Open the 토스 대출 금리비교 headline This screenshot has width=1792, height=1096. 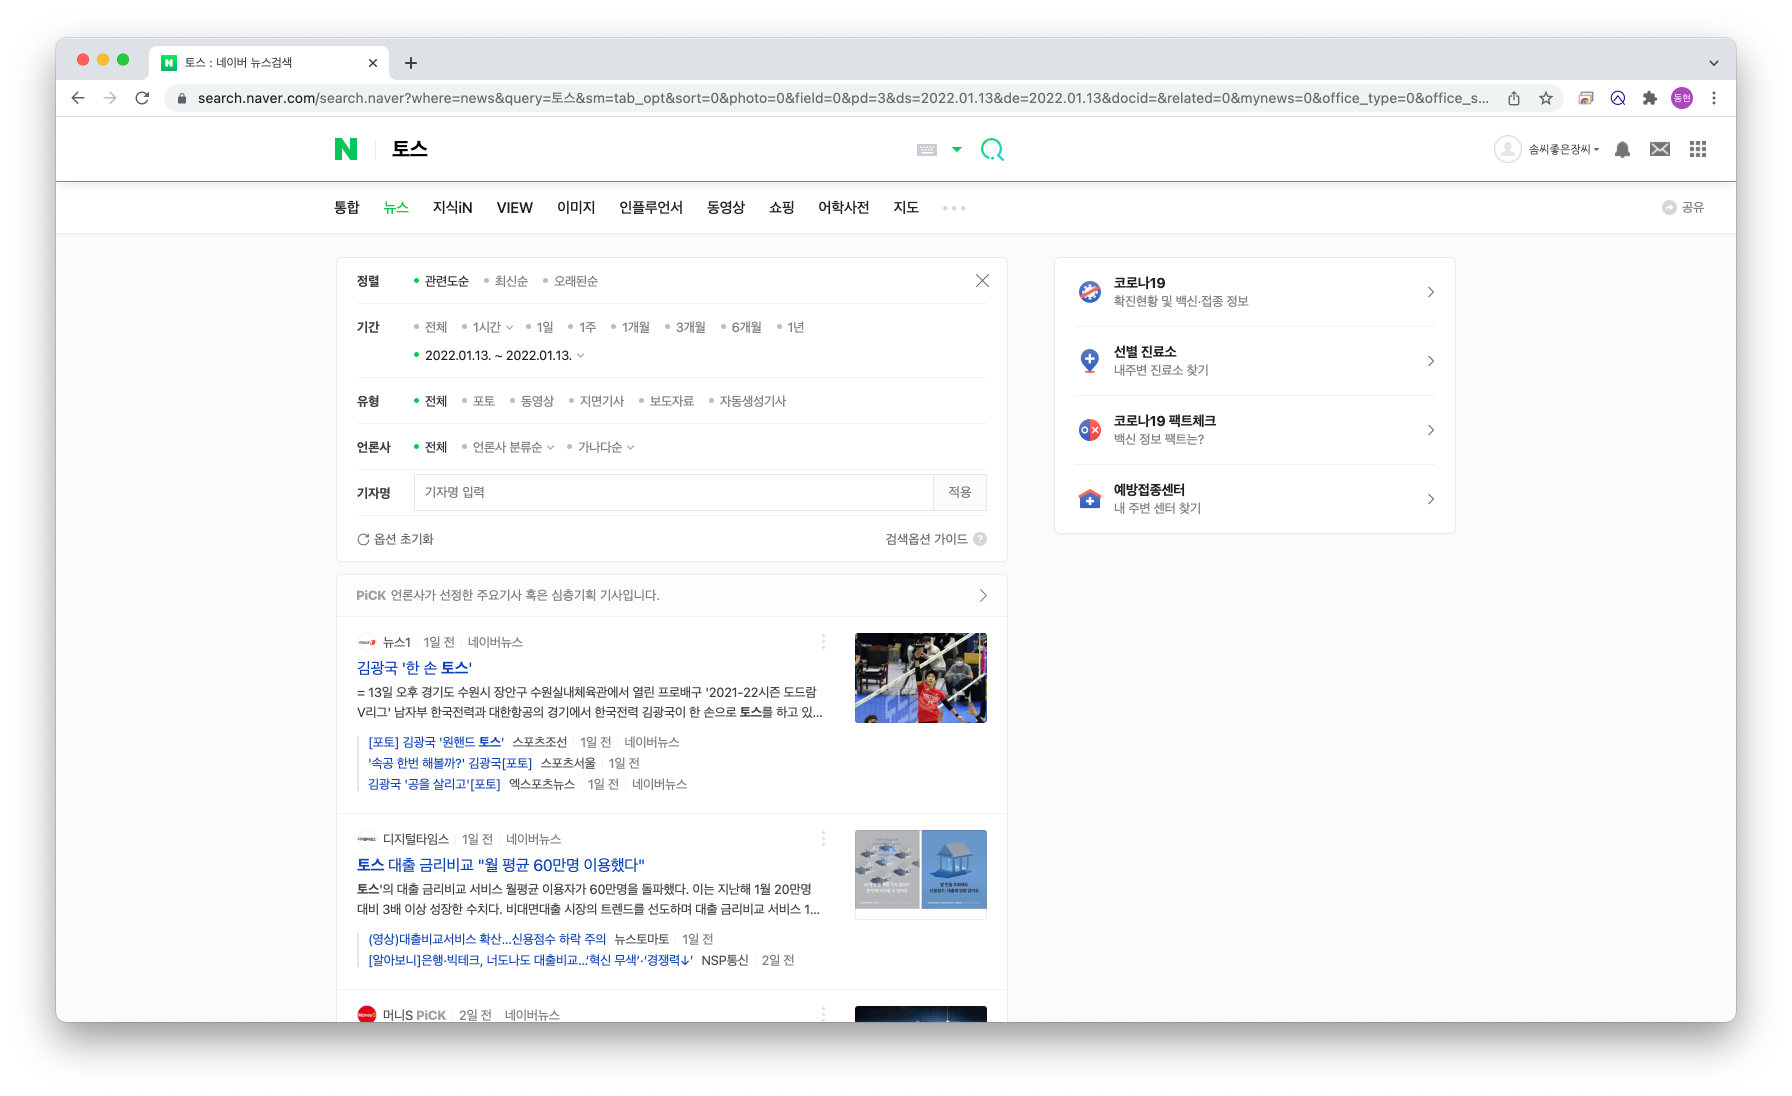point(501,864)
